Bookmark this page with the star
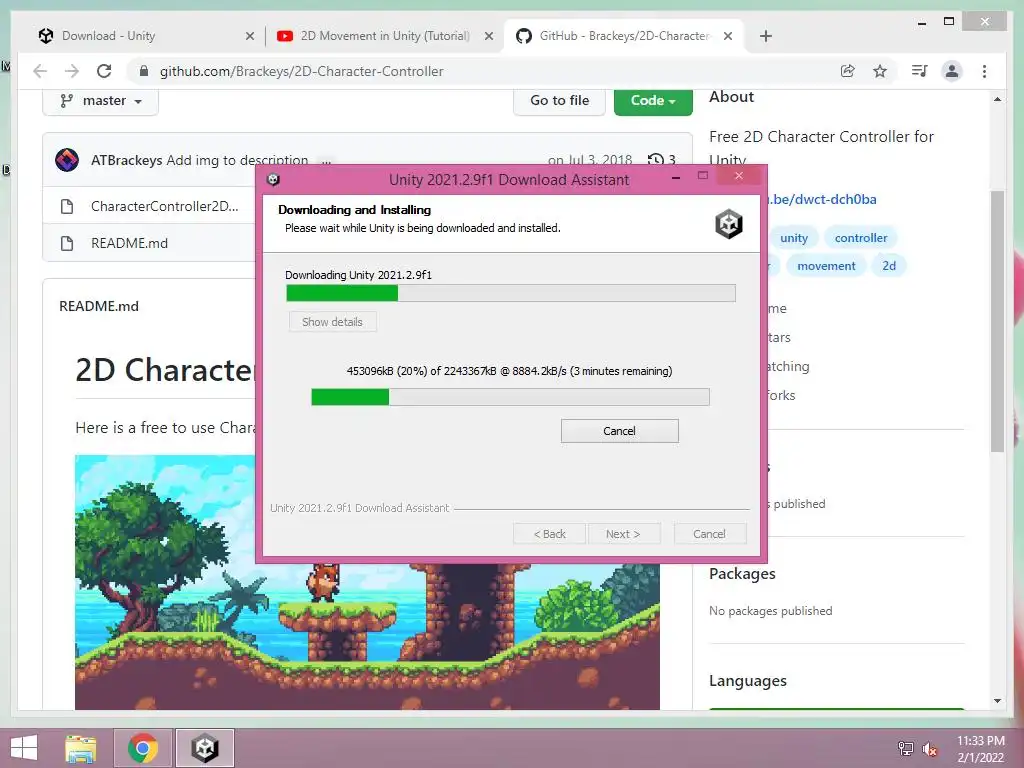 (x=880, y=71)
